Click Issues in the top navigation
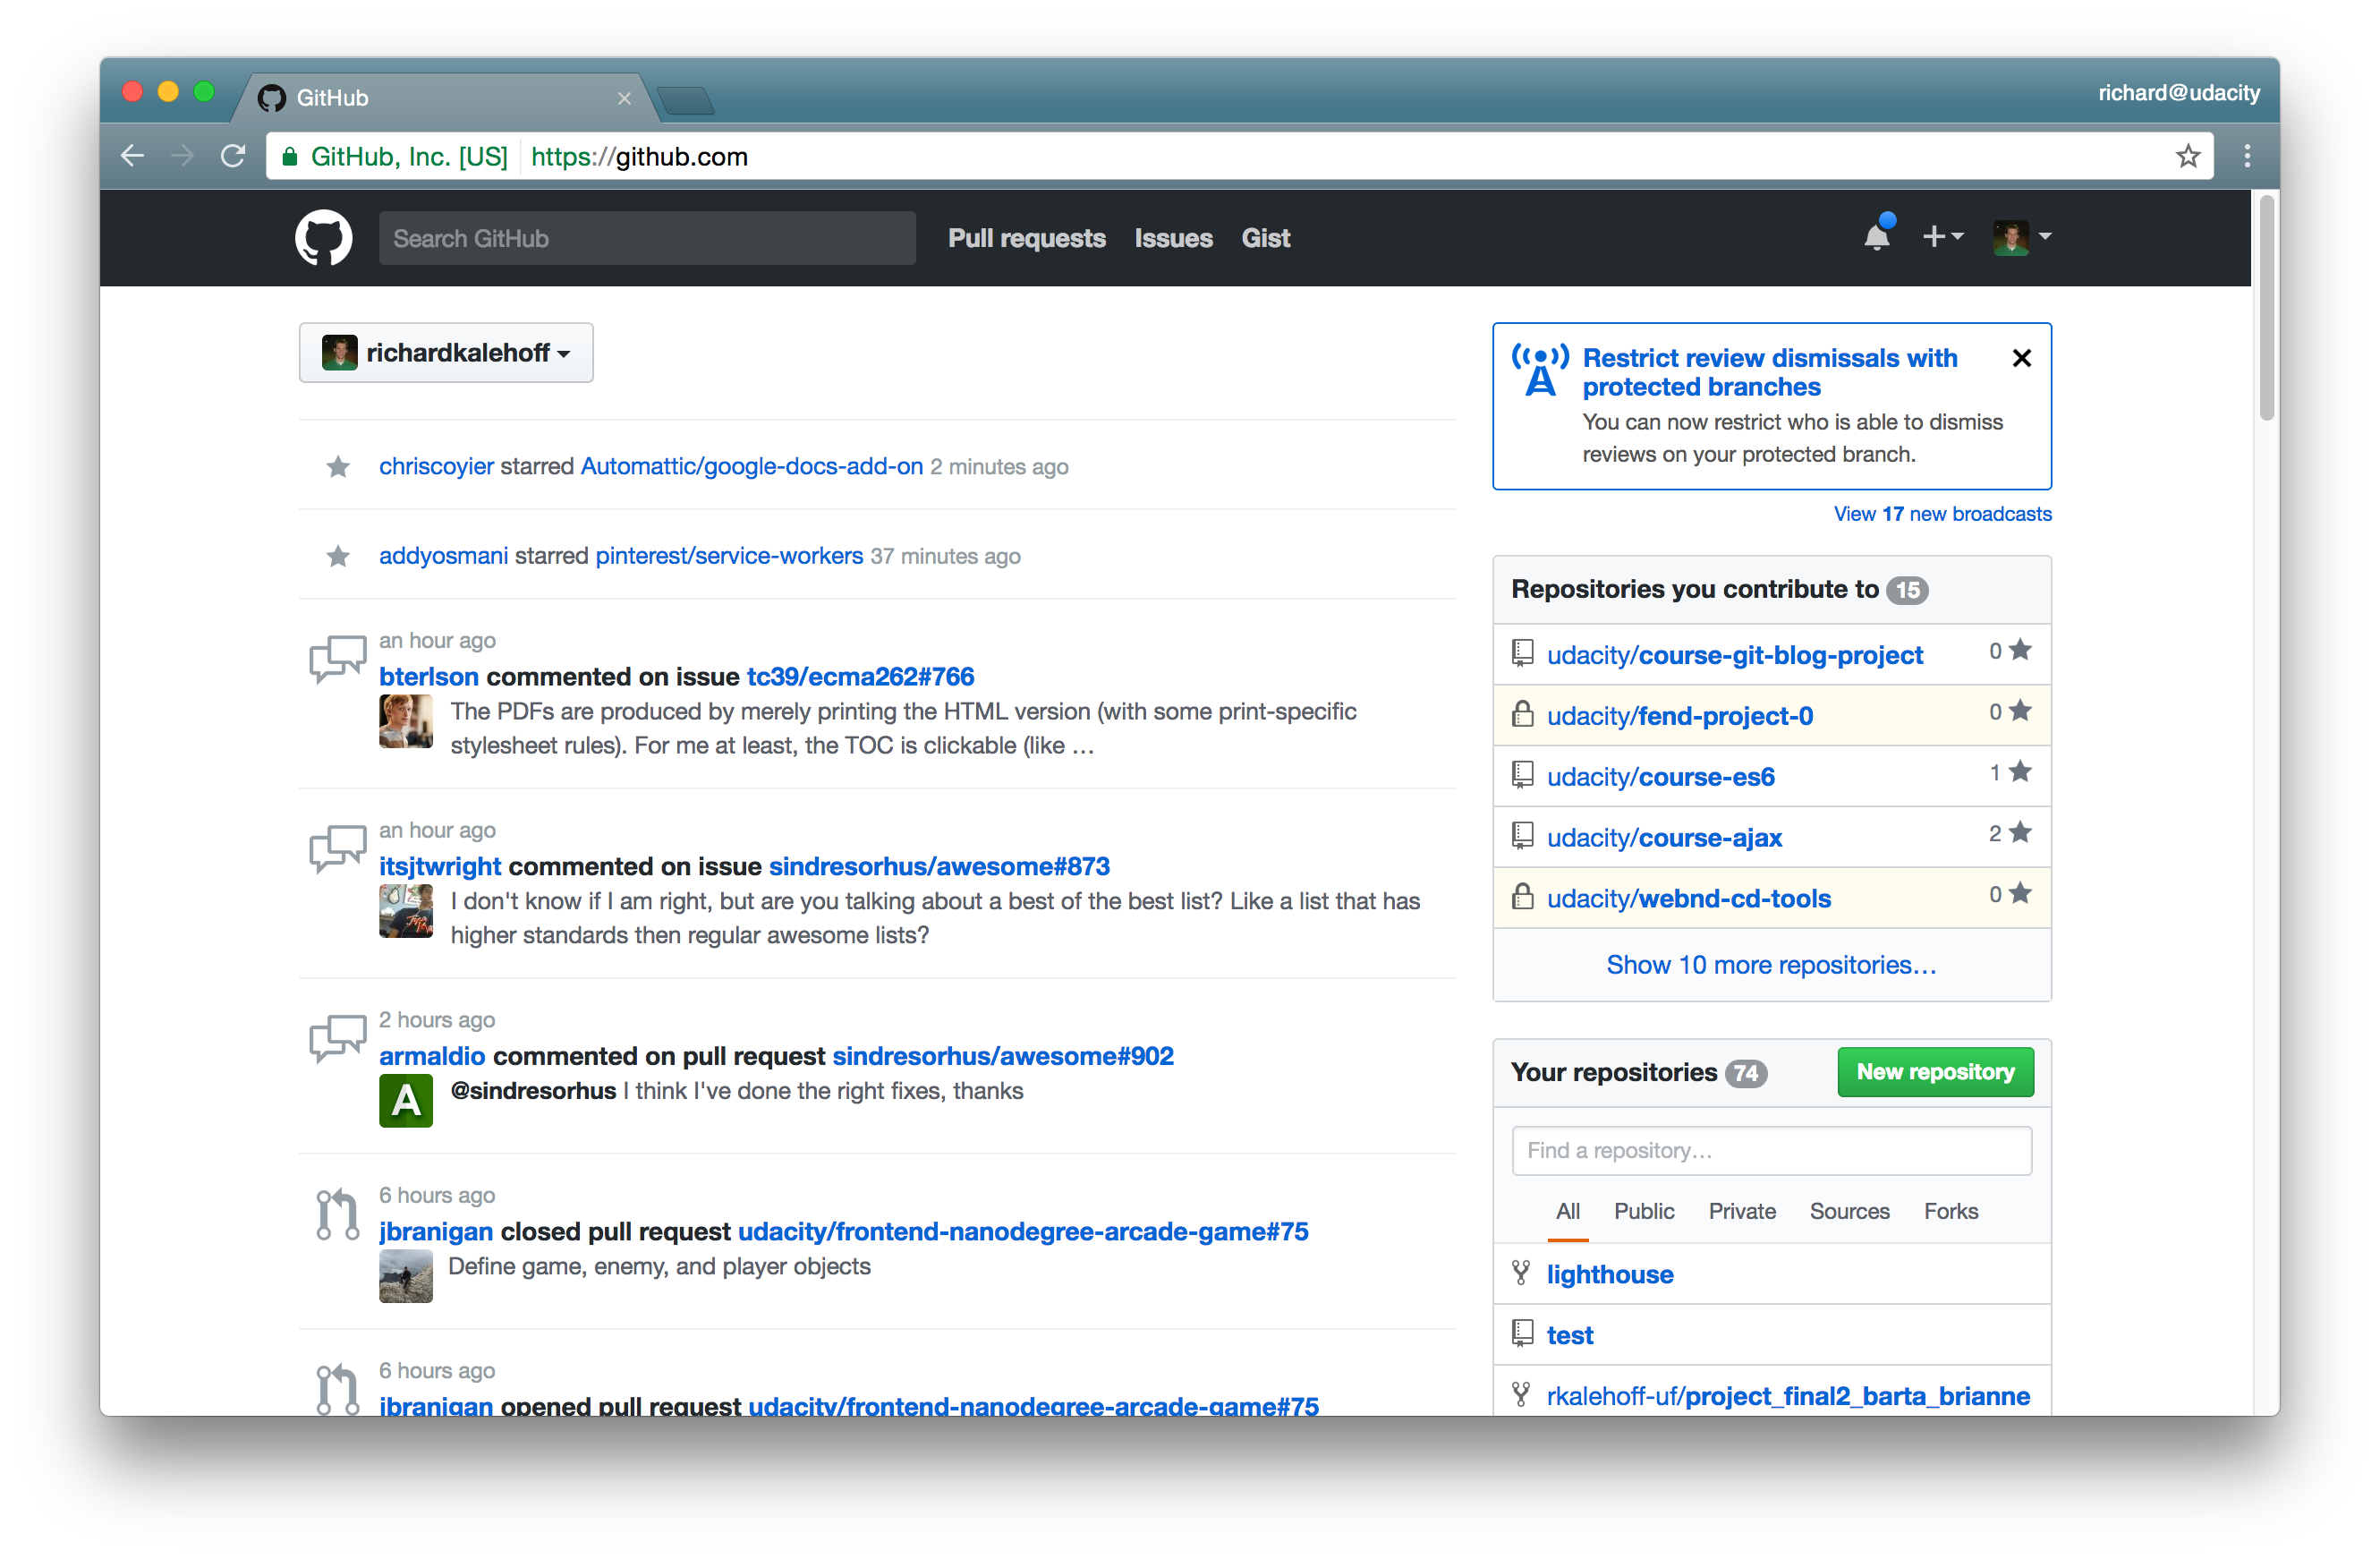This screenshot has width=2380, height=1559. tap(1173, 238)
